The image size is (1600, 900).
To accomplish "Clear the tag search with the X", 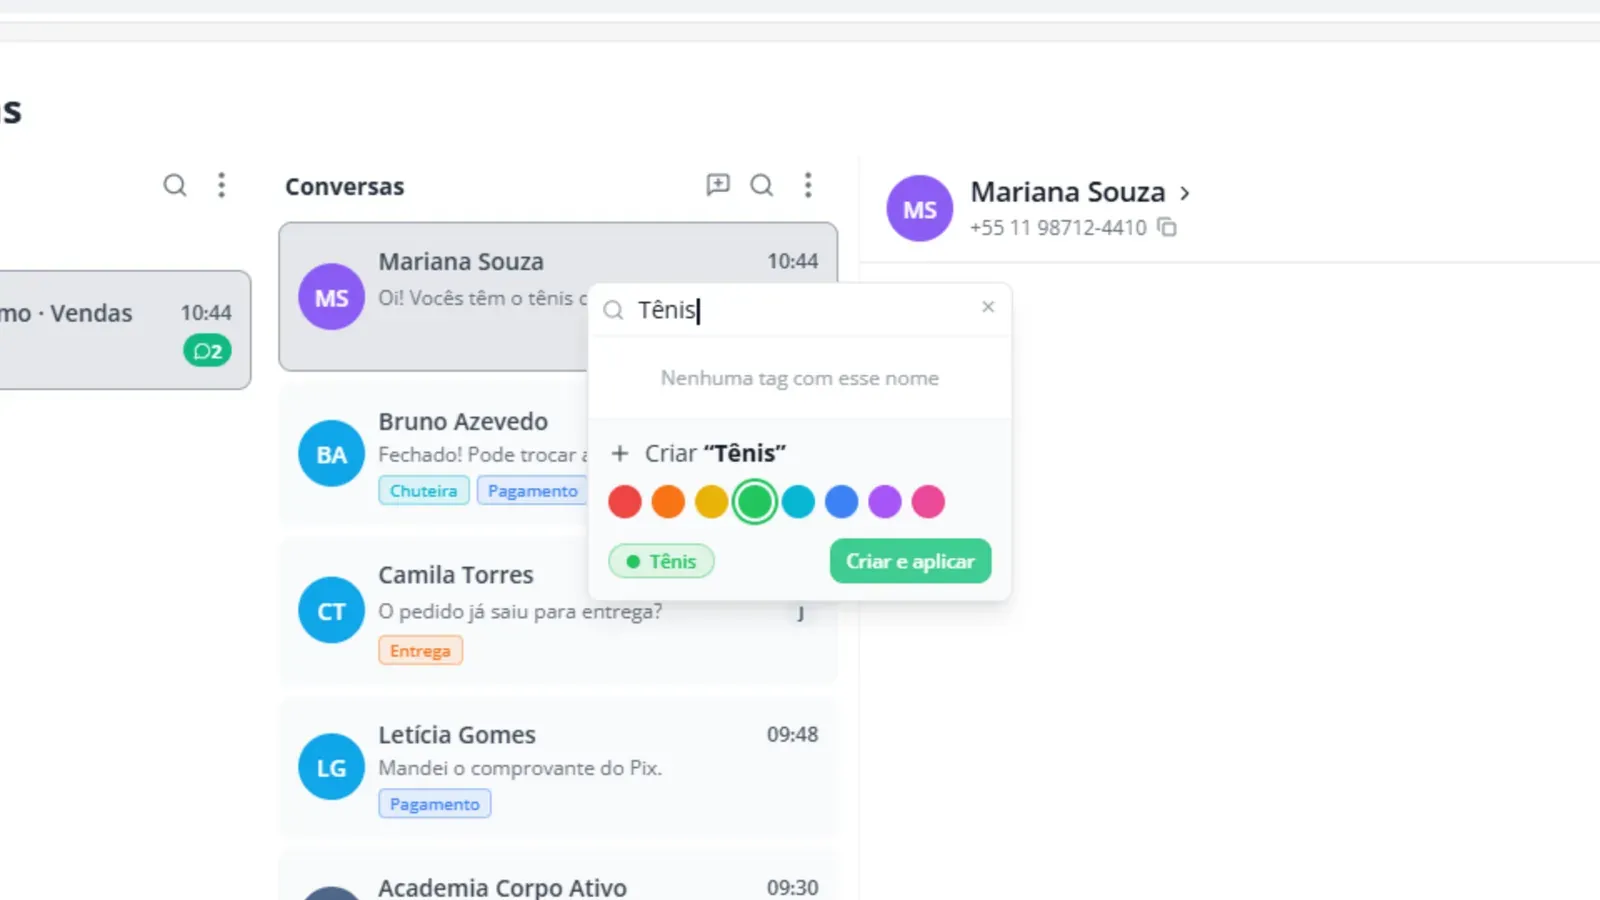I will [x=988, y=307].
